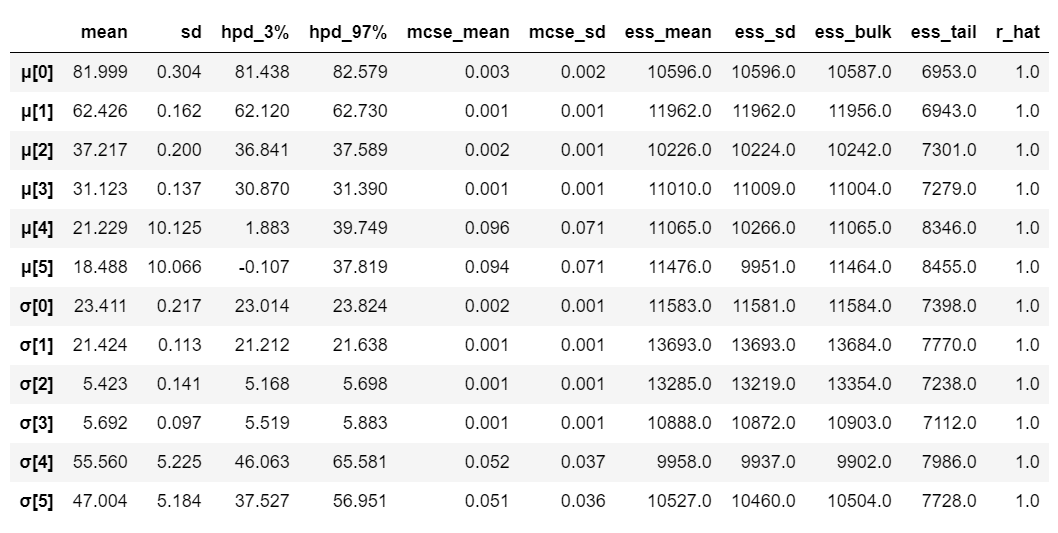The height and width of the screenshot is (533, 1058).
Task: Select the μ[5] hpd_3% value -0.107
Action: click(264, 267)
